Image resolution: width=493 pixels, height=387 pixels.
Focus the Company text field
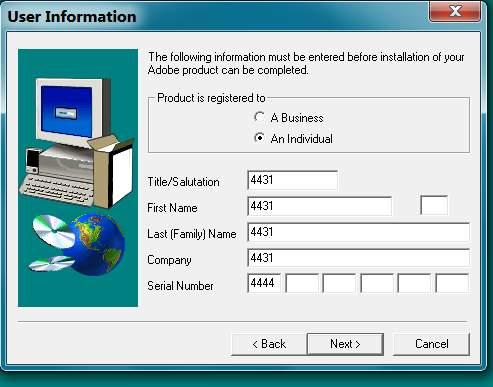pos(358,258)
